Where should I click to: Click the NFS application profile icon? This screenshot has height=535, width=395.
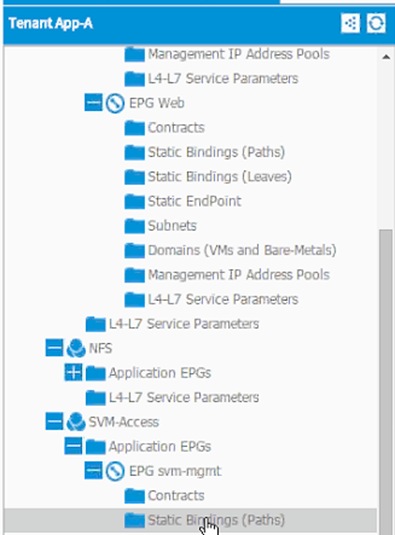click(x=76, y=348)
